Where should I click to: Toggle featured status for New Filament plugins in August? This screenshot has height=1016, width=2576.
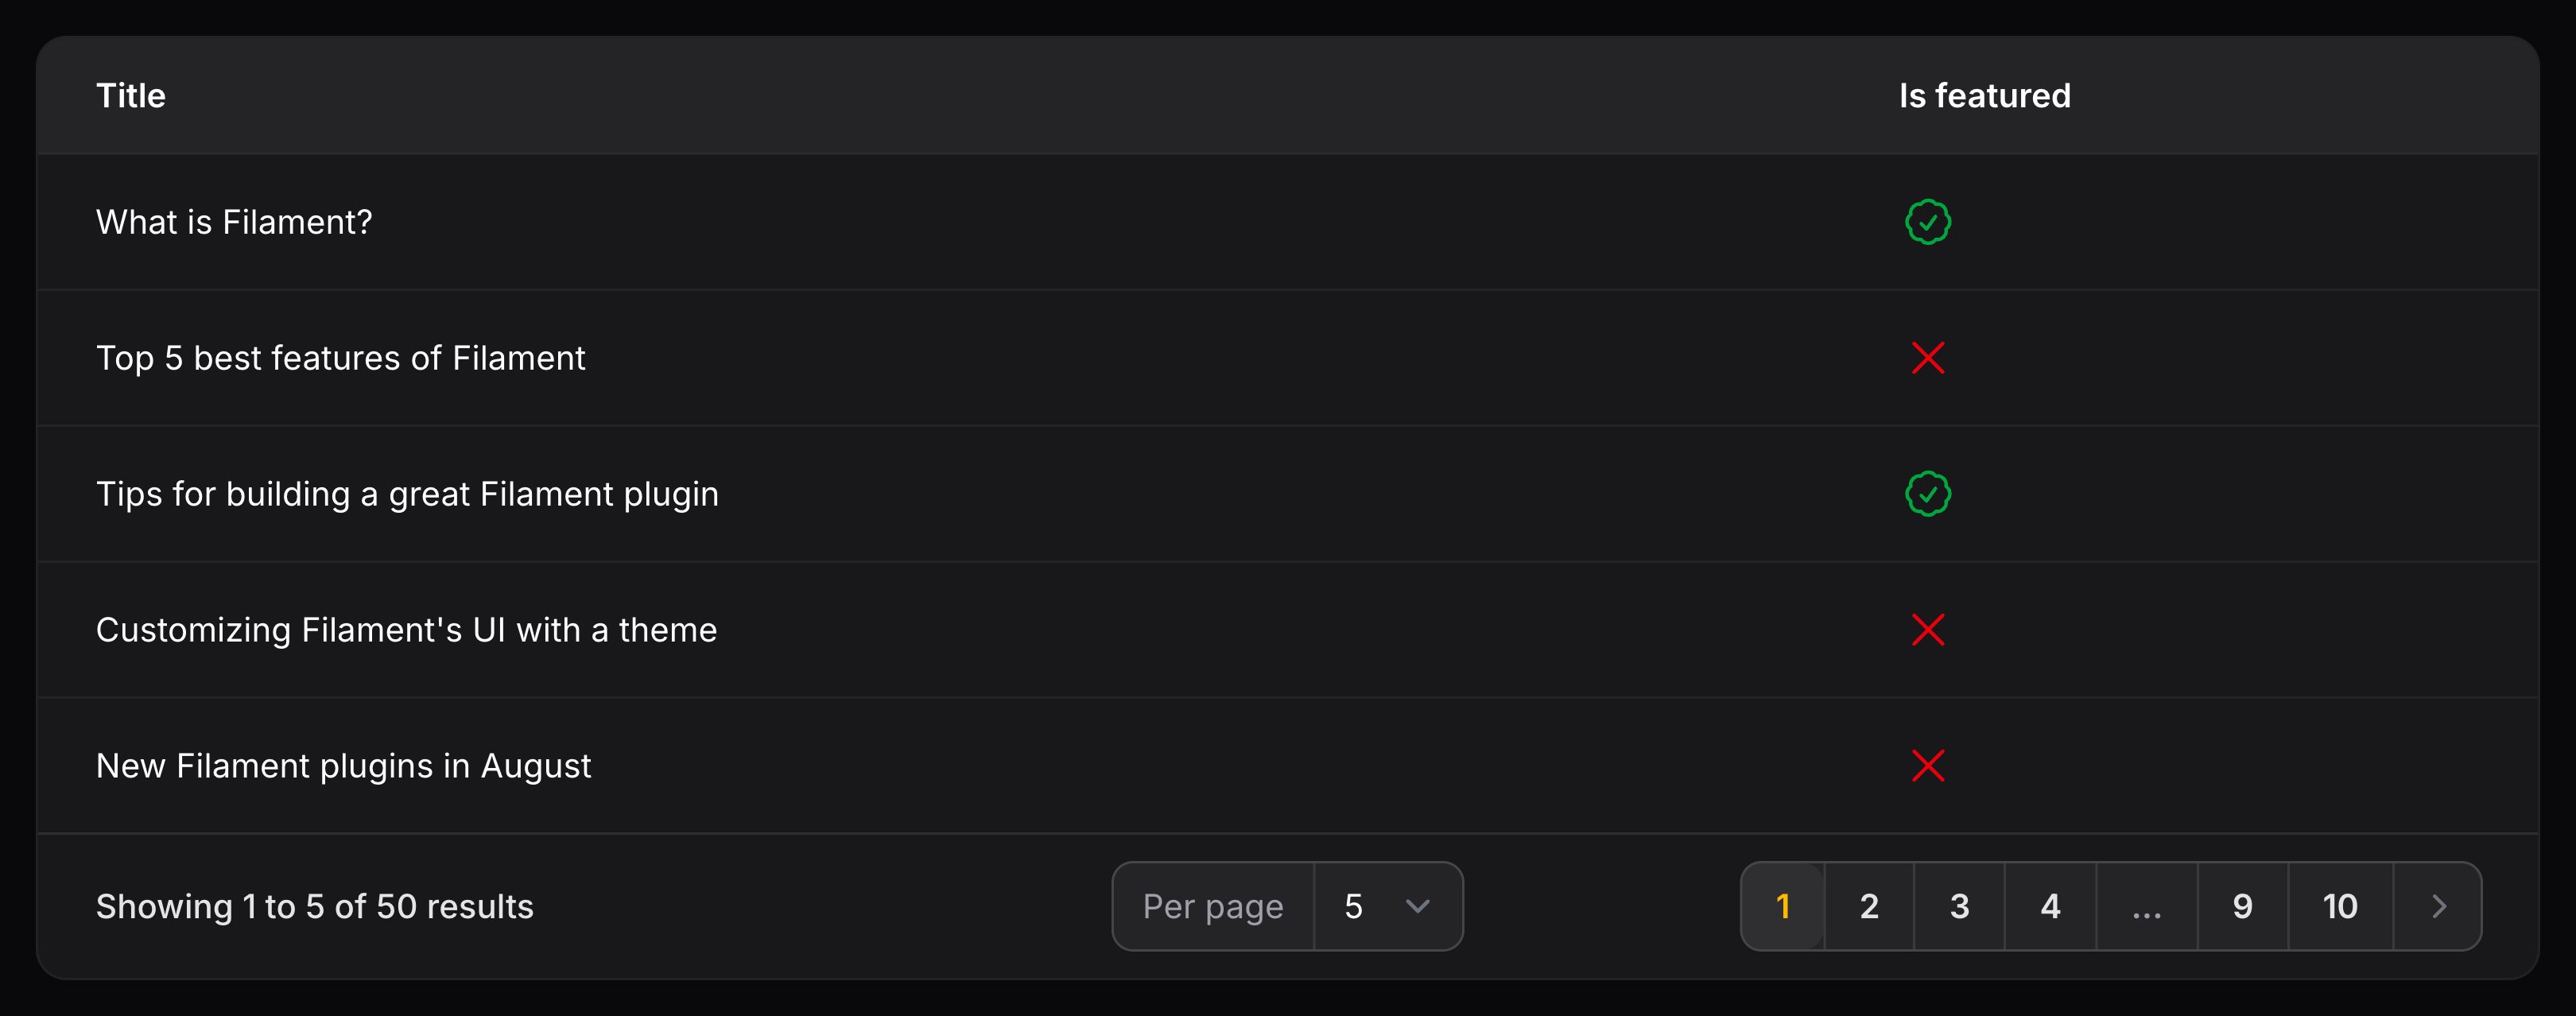(x=1929, y=765)
